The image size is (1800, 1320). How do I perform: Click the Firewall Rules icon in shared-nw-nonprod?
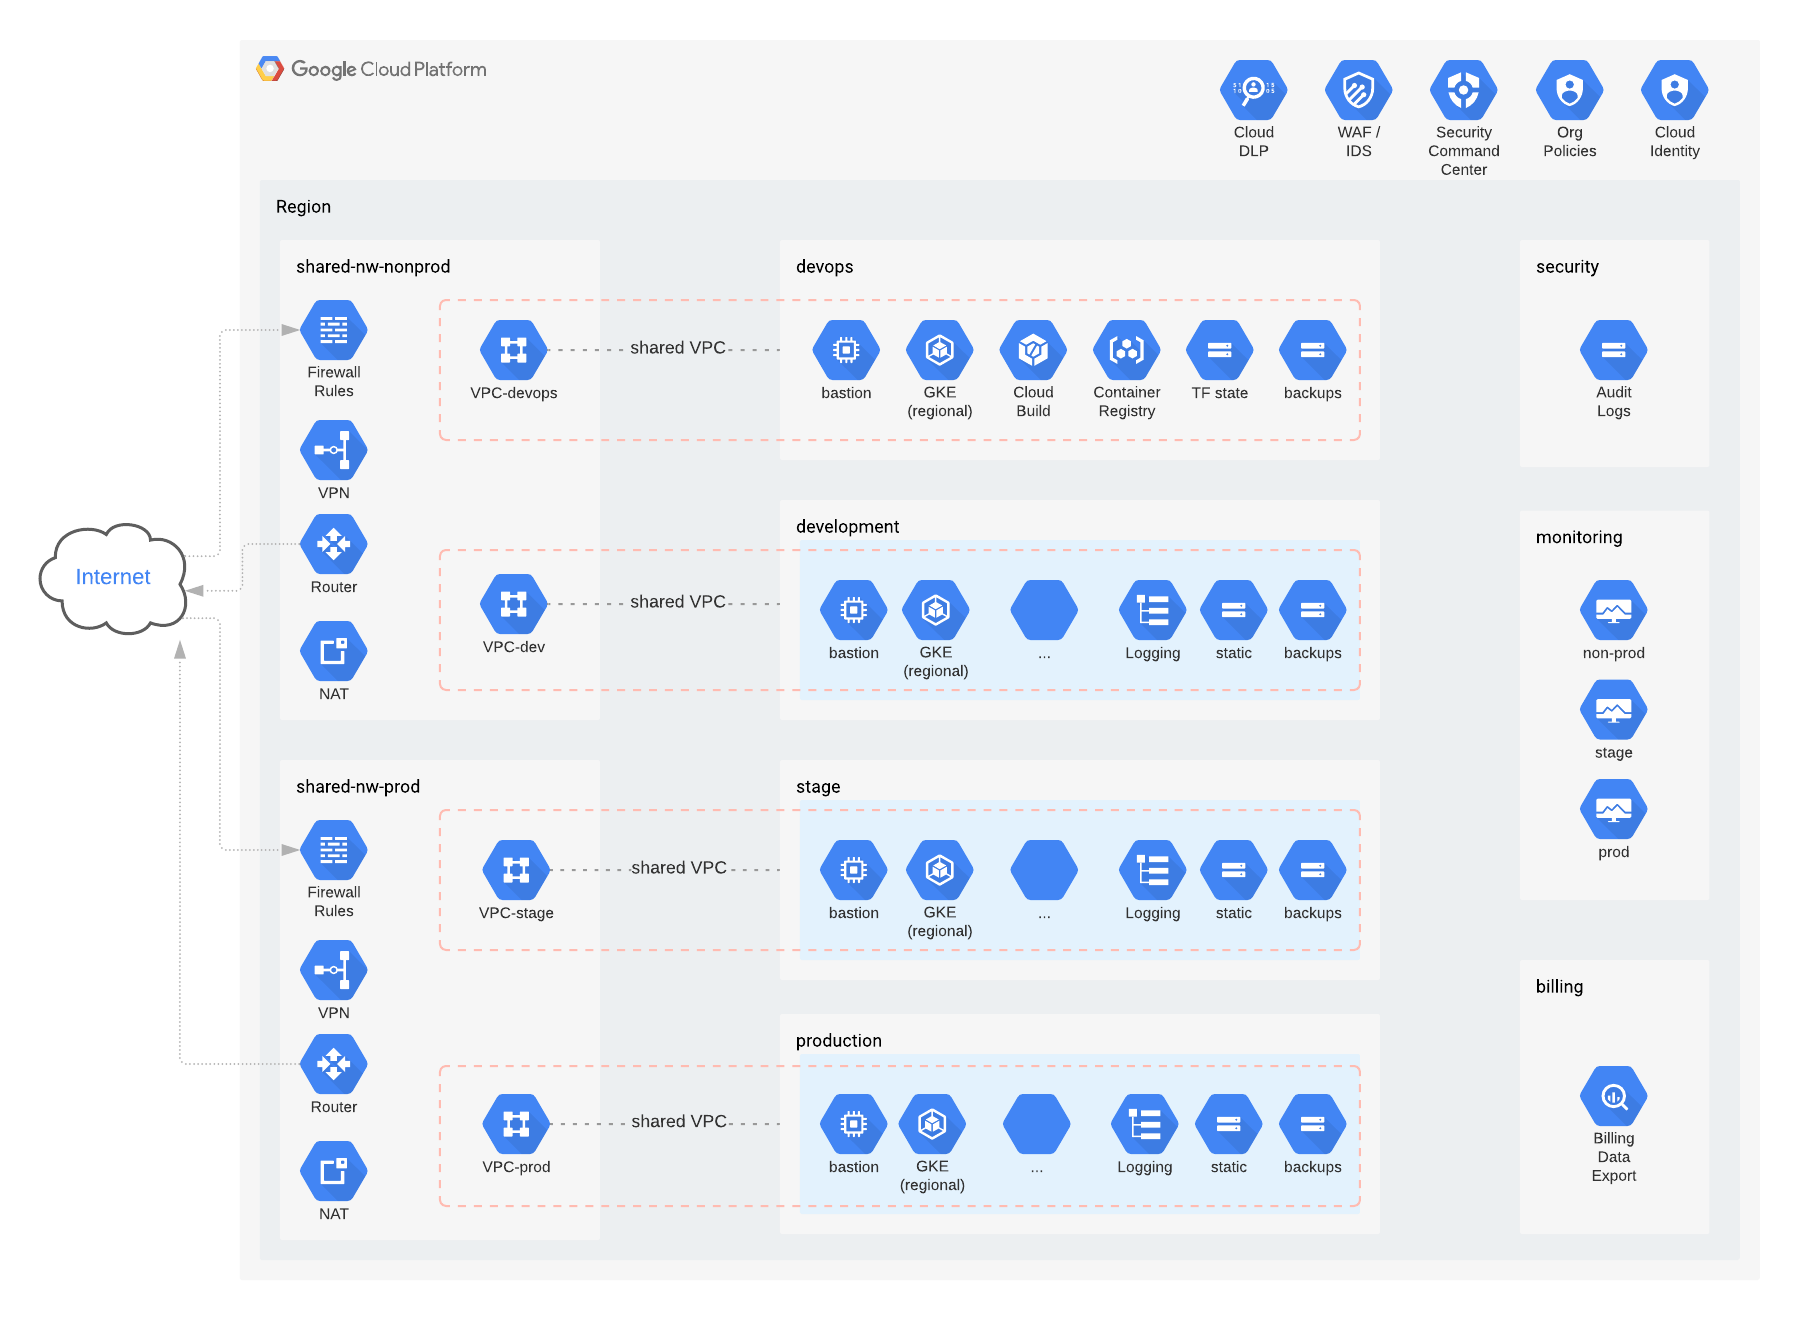point(333,330)
